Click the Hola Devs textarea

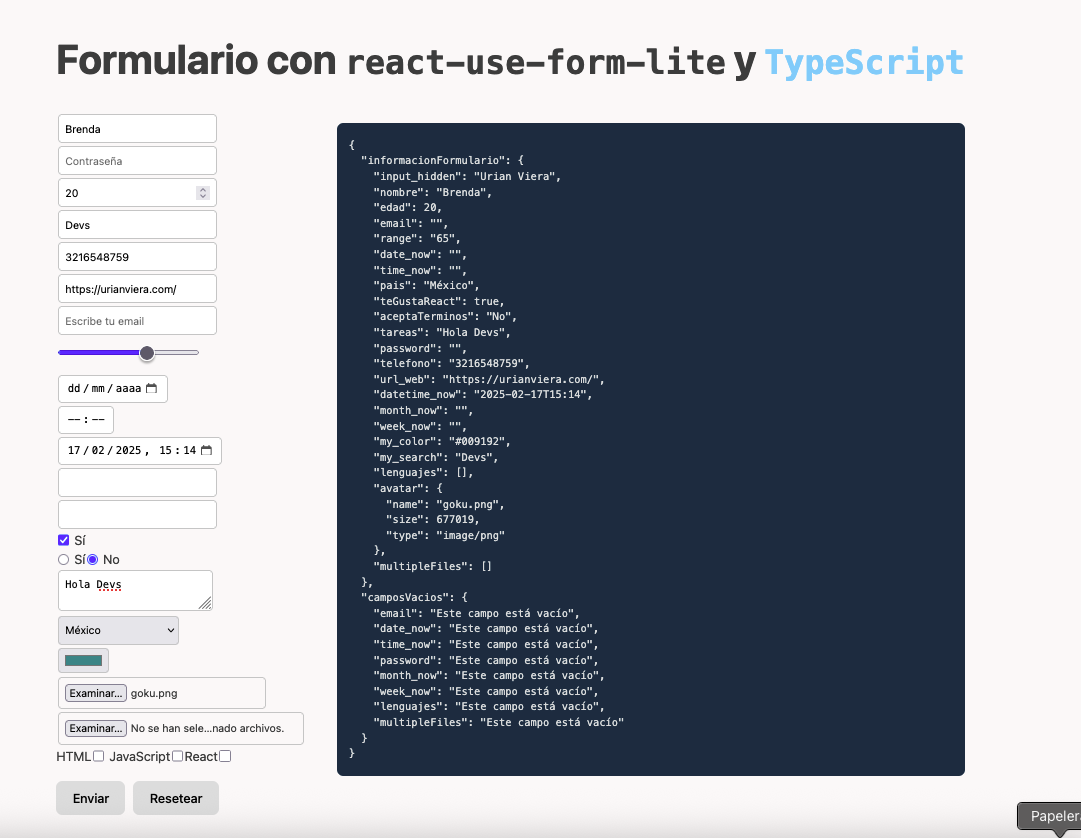[135, 591]
